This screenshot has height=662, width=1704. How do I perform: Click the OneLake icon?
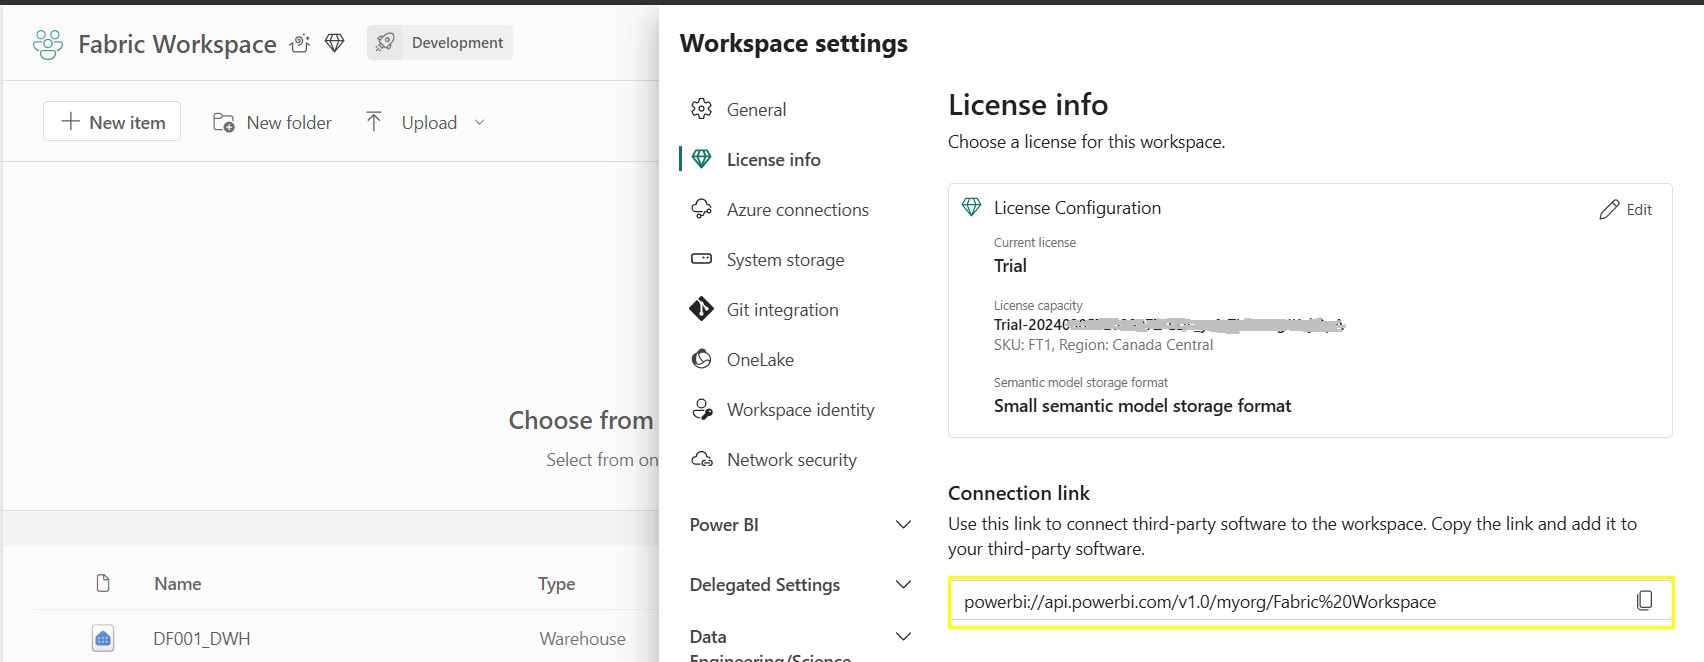click(x=702, y=359)
